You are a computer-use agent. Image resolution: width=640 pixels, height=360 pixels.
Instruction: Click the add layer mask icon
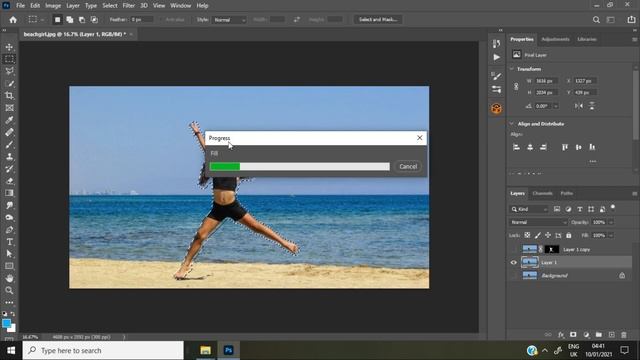click(573, 335)
